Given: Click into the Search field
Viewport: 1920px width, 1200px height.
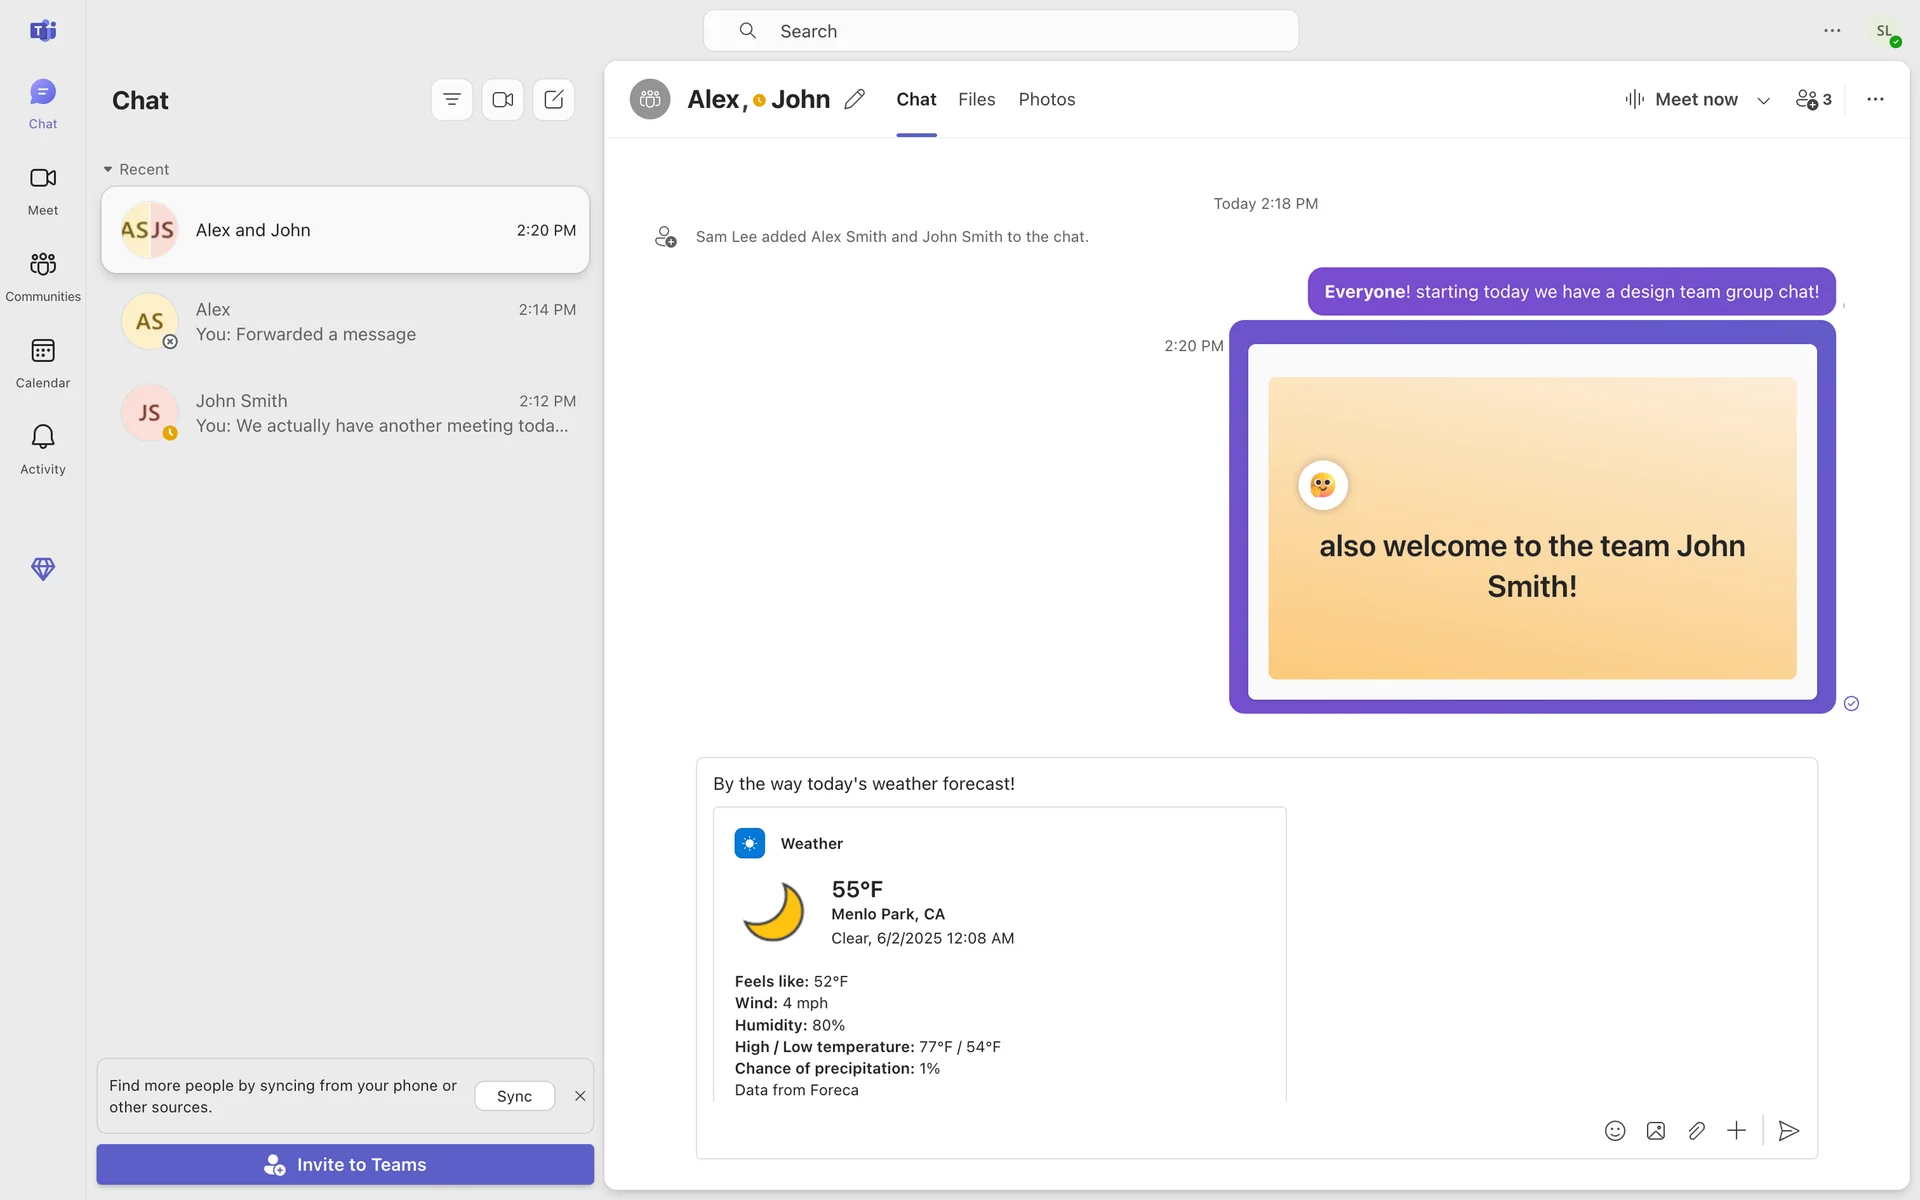Looking at the screenshot, I should coord(1000,31).
